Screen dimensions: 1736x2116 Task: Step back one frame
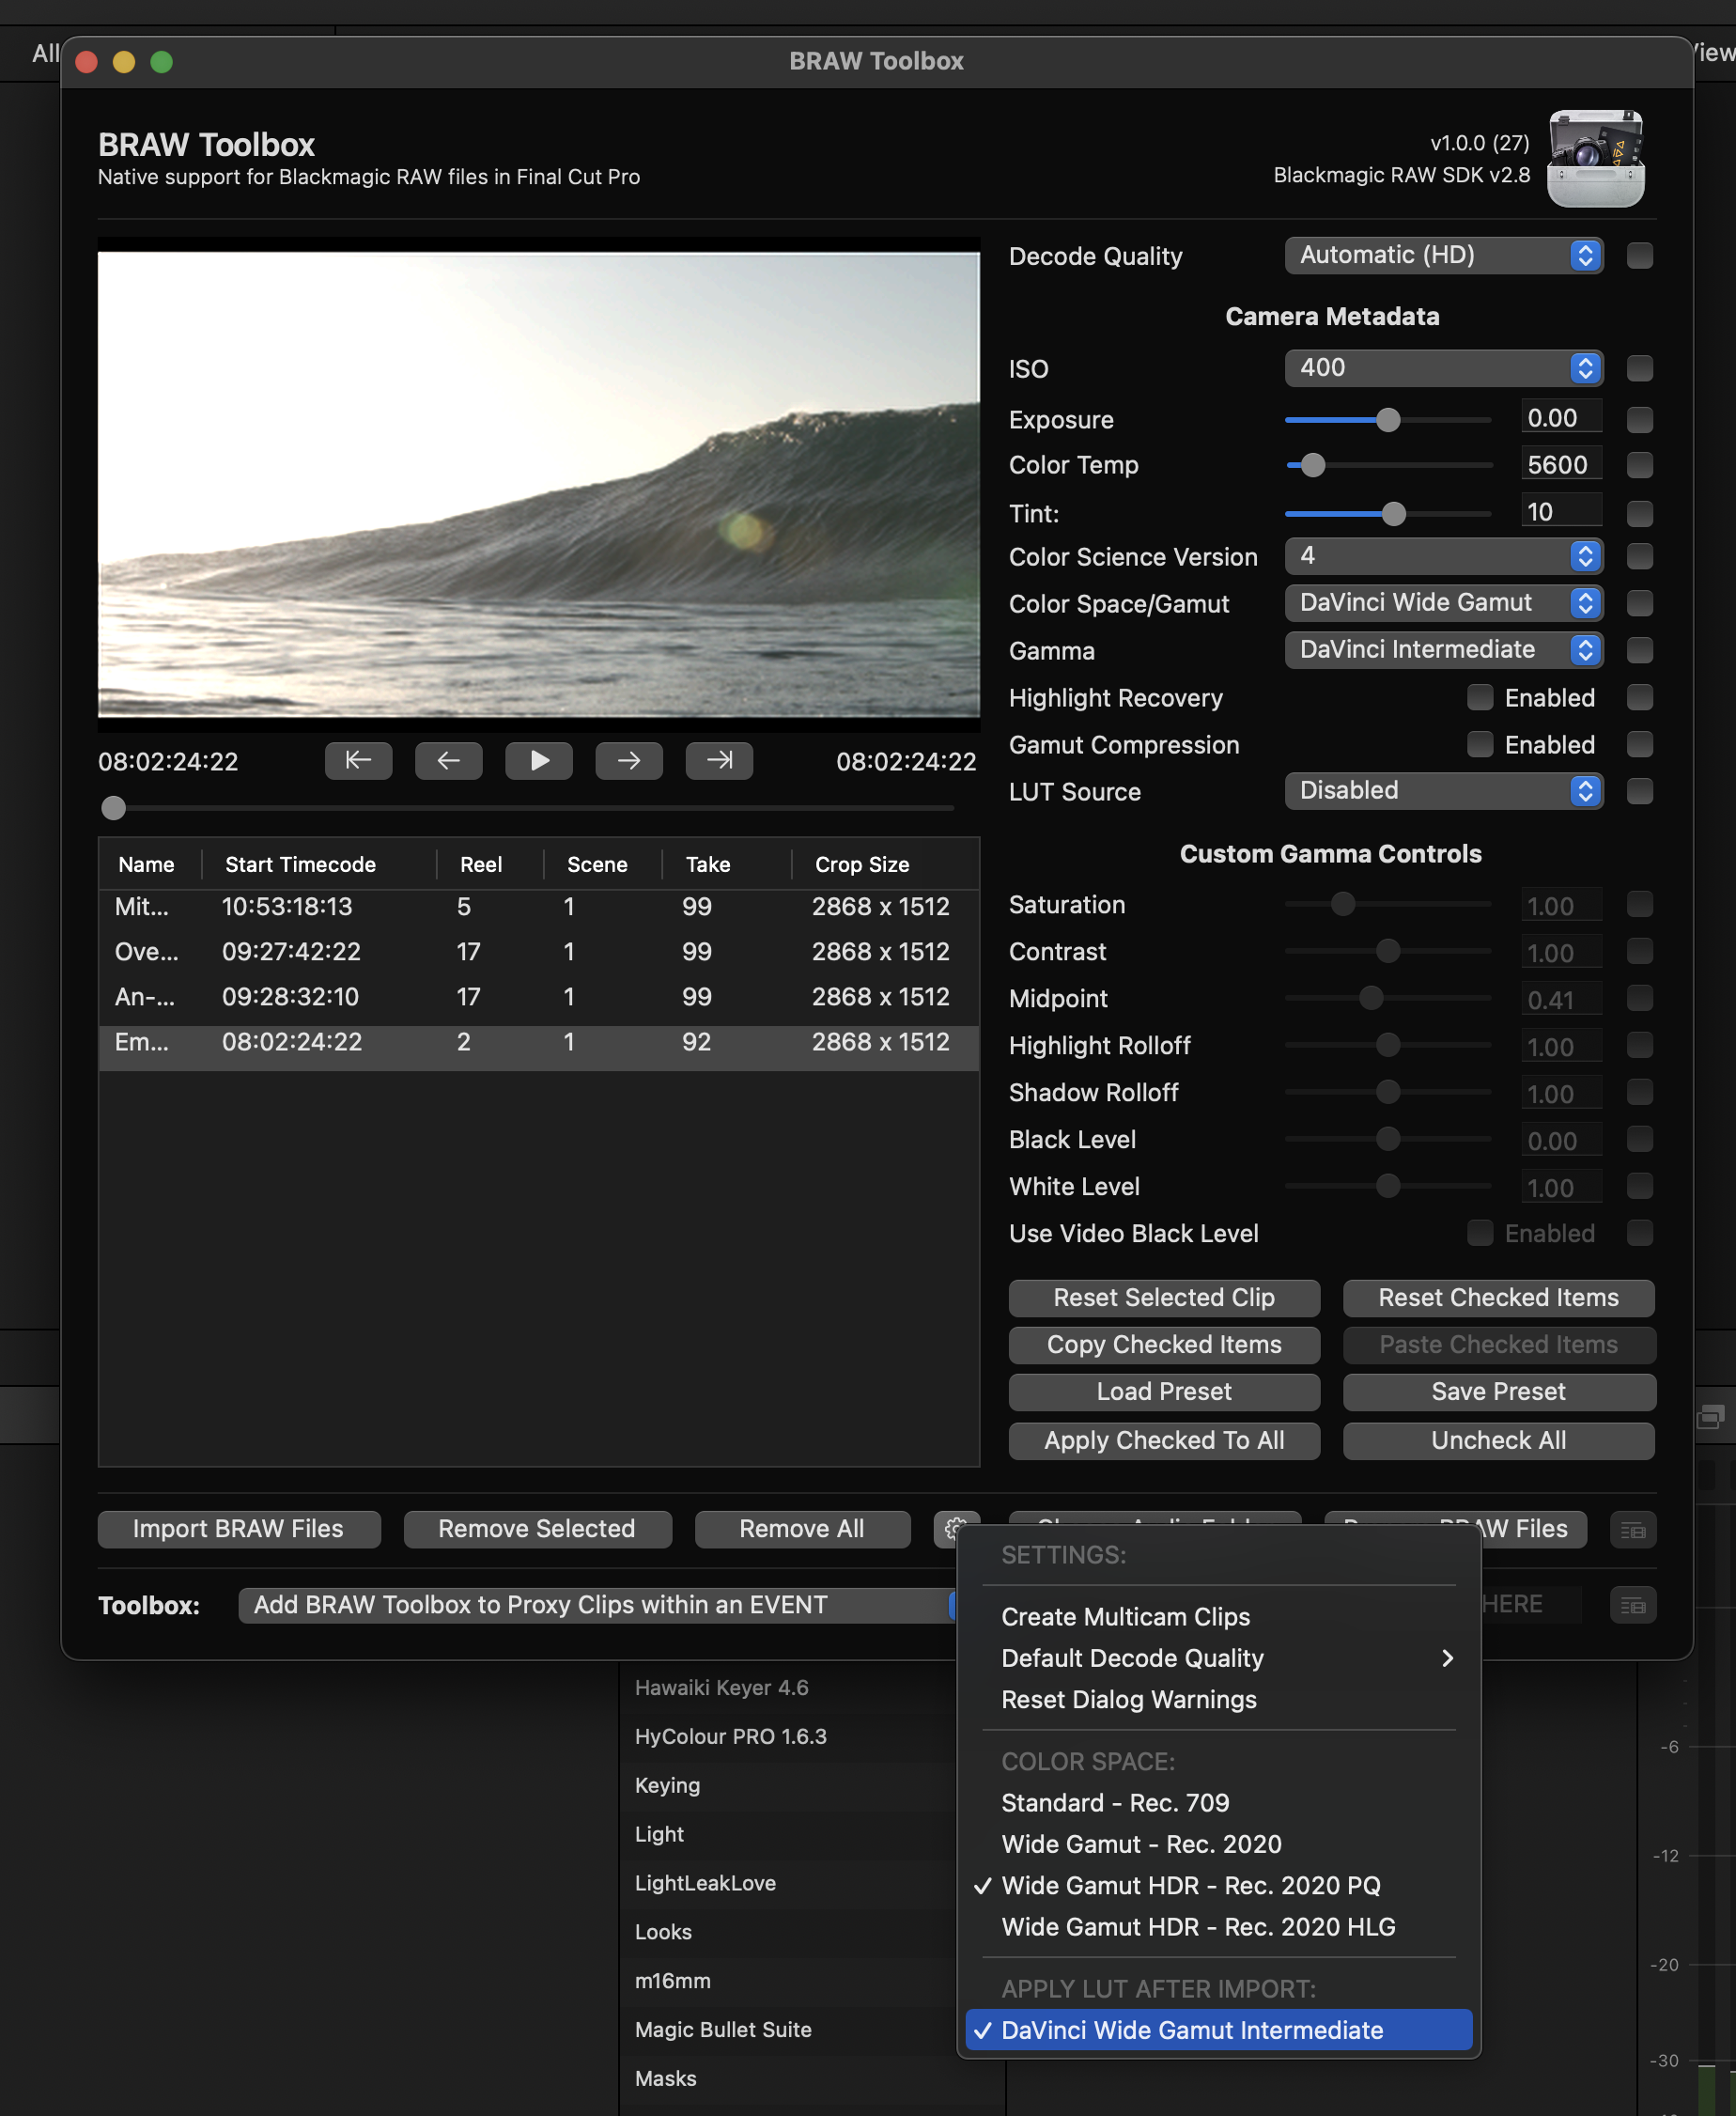point(448,760)
